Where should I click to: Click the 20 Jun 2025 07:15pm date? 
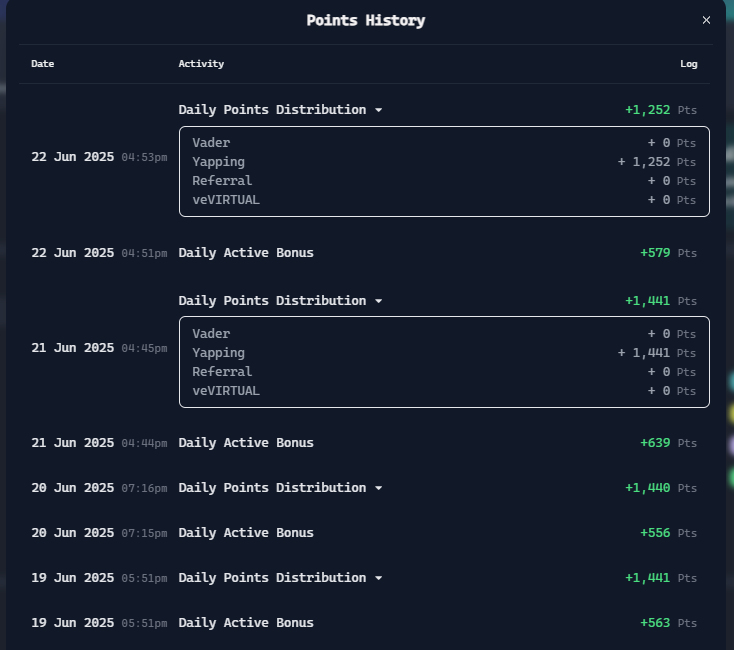click(99, 533)
